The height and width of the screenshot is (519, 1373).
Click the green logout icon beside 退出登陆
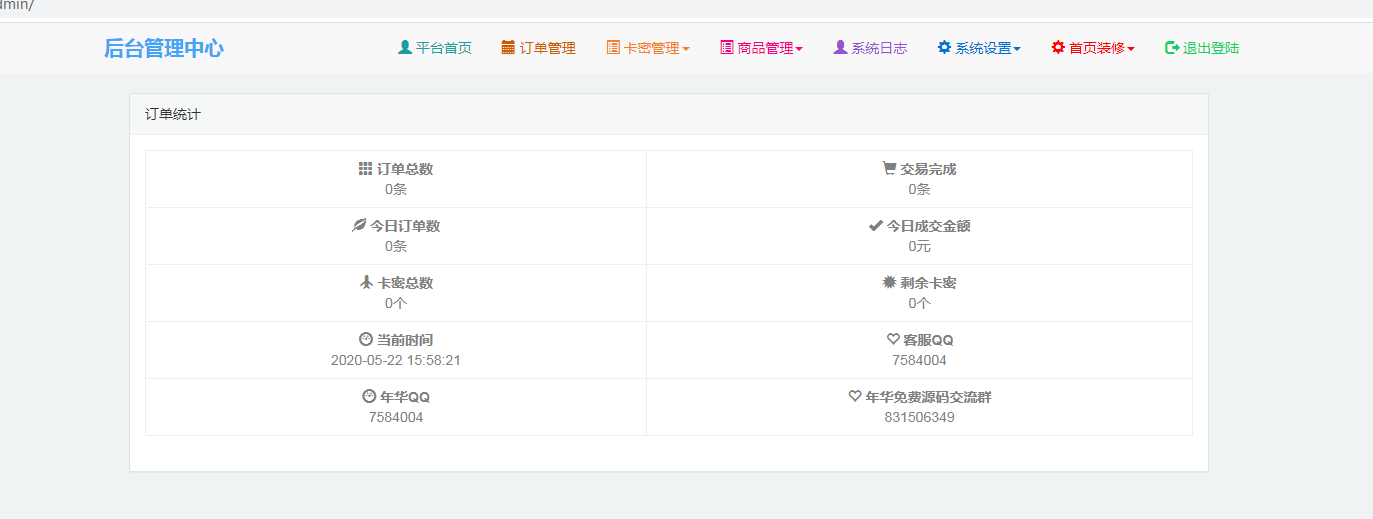(x=1172, y=47)
